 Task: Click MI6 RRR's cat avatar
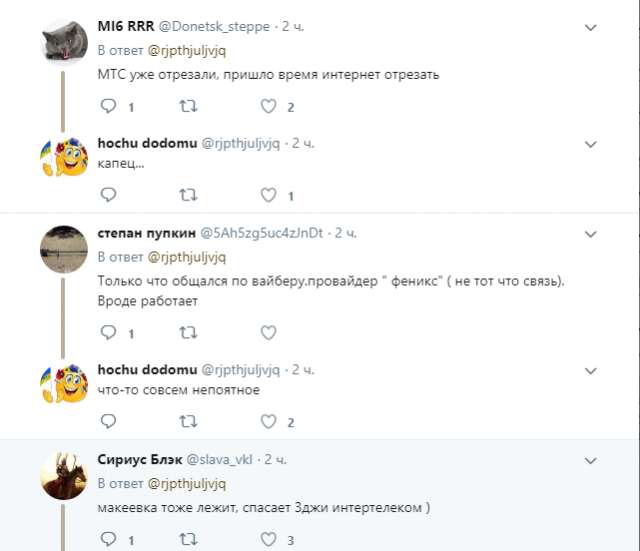coord(65,44)
